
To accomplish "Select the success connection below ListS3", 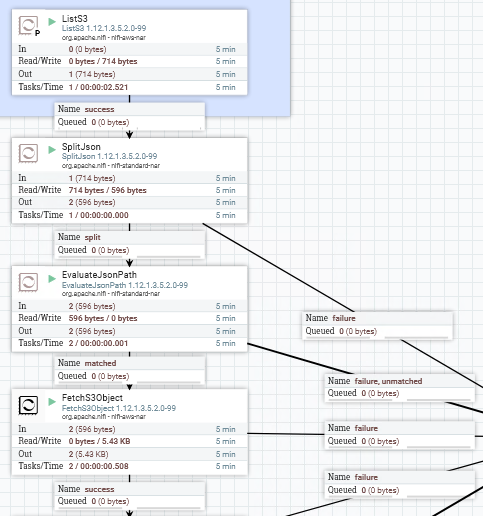I will [130, 116].
